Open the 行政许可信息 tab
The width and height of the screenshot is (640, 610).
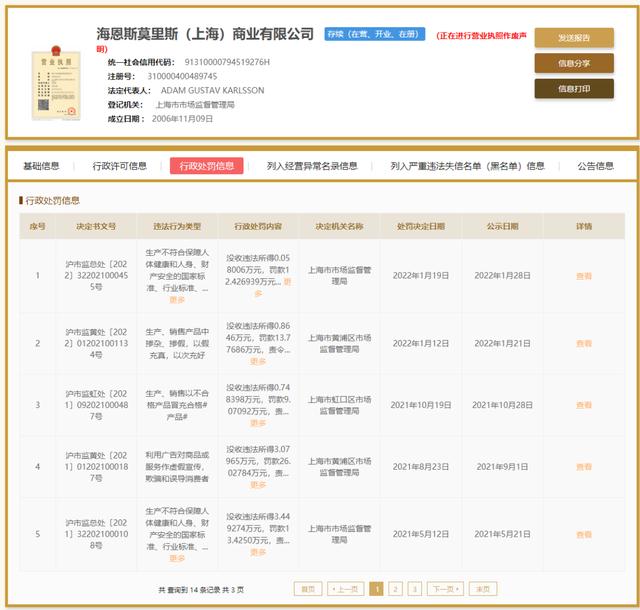pyautogui.click(x=119, y=166)
